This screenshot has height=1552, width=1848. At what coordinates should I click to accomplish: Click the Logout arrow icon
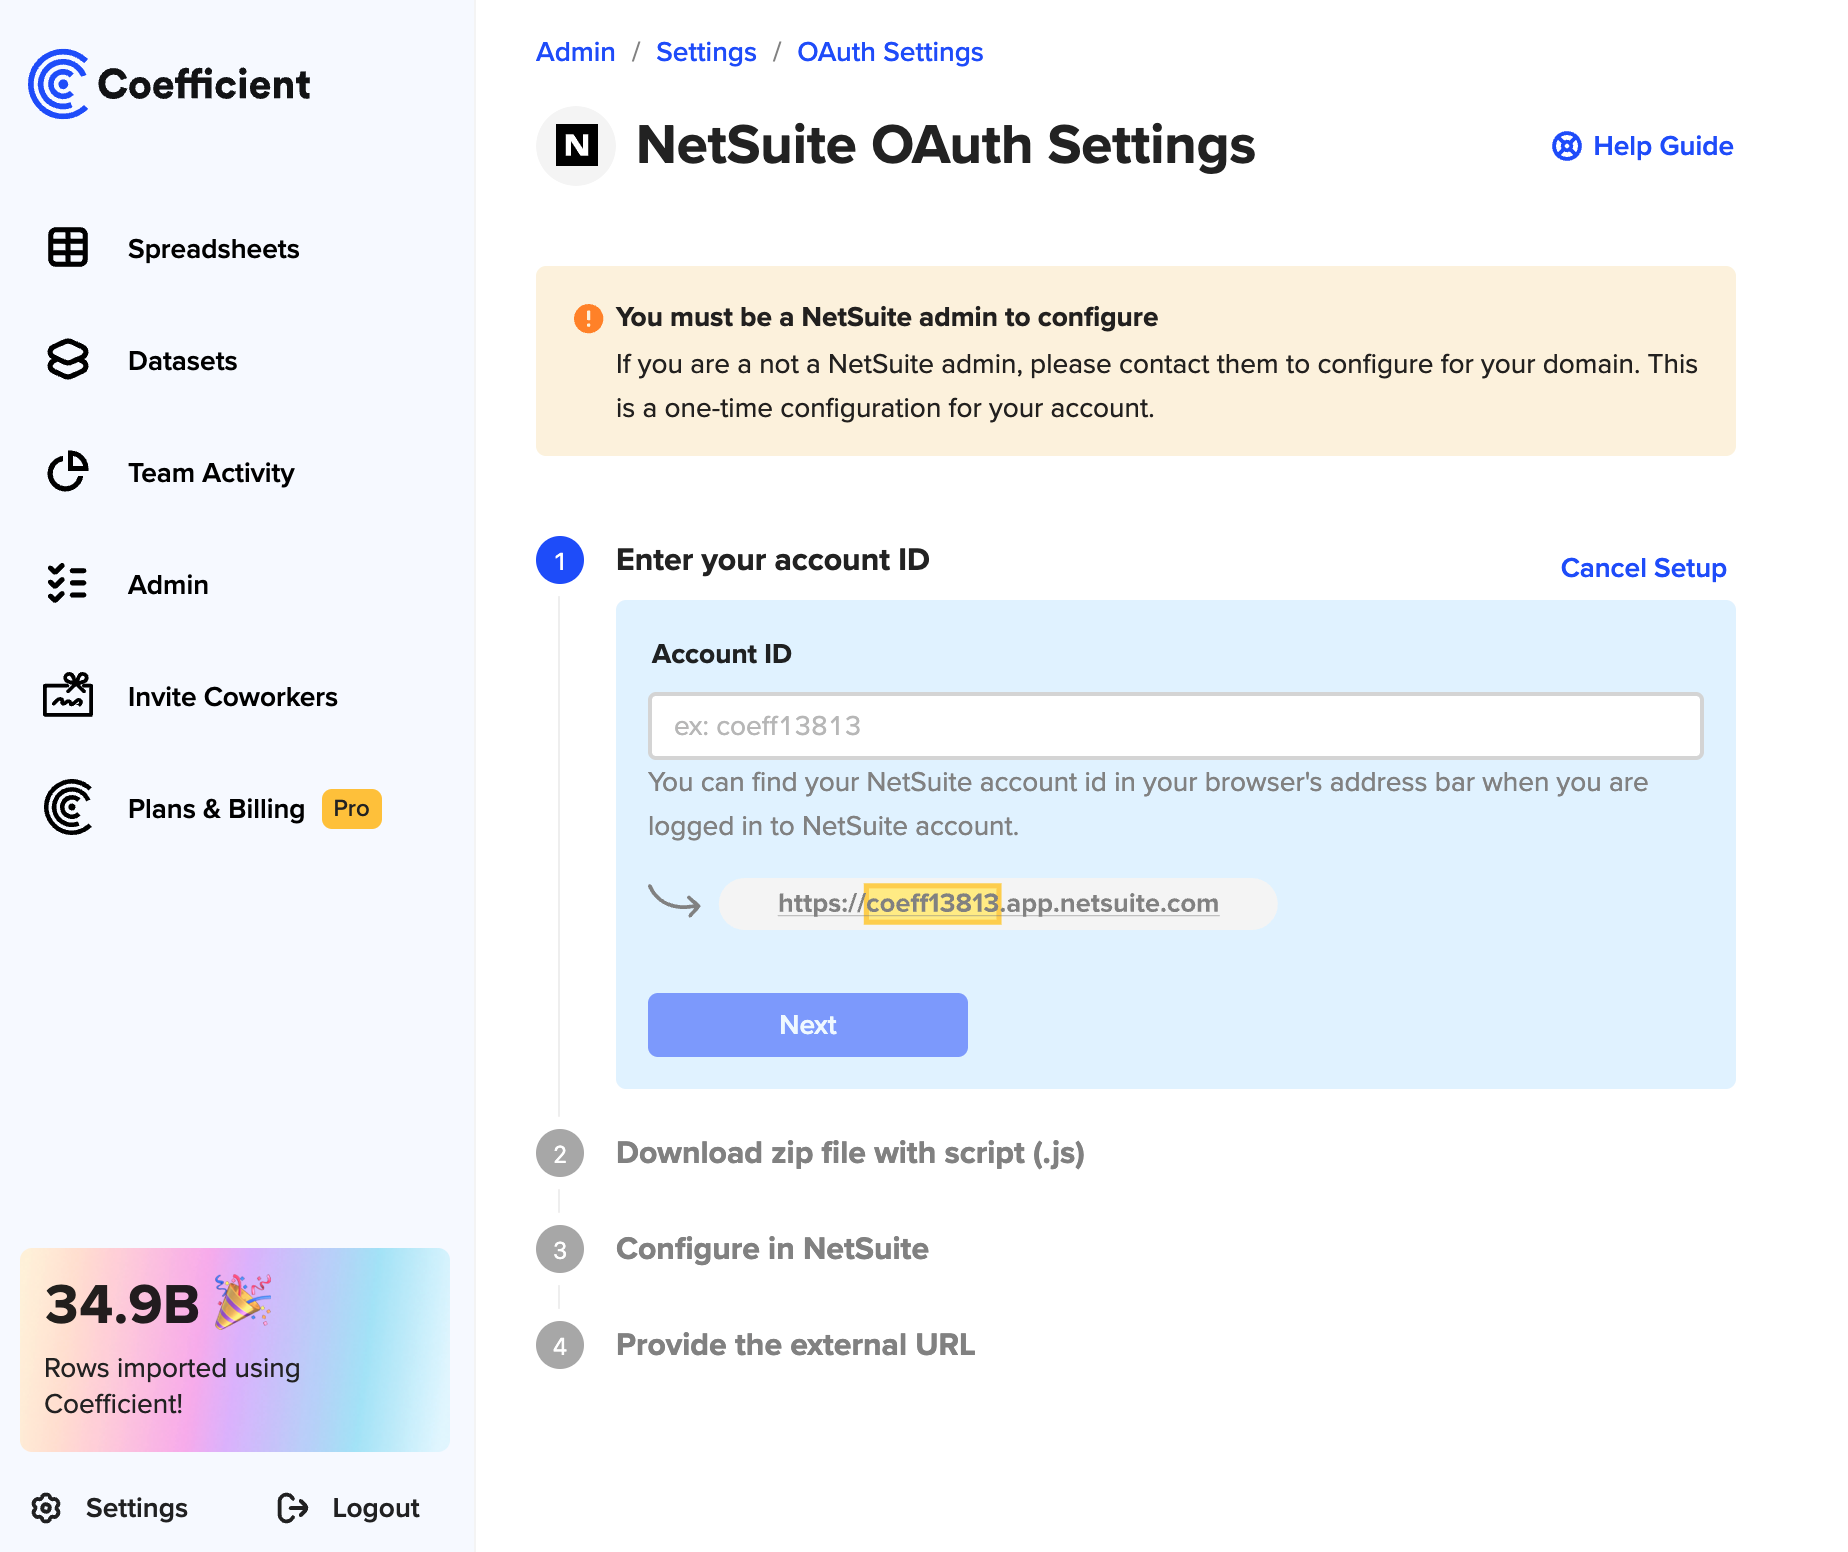[293, 1508]
